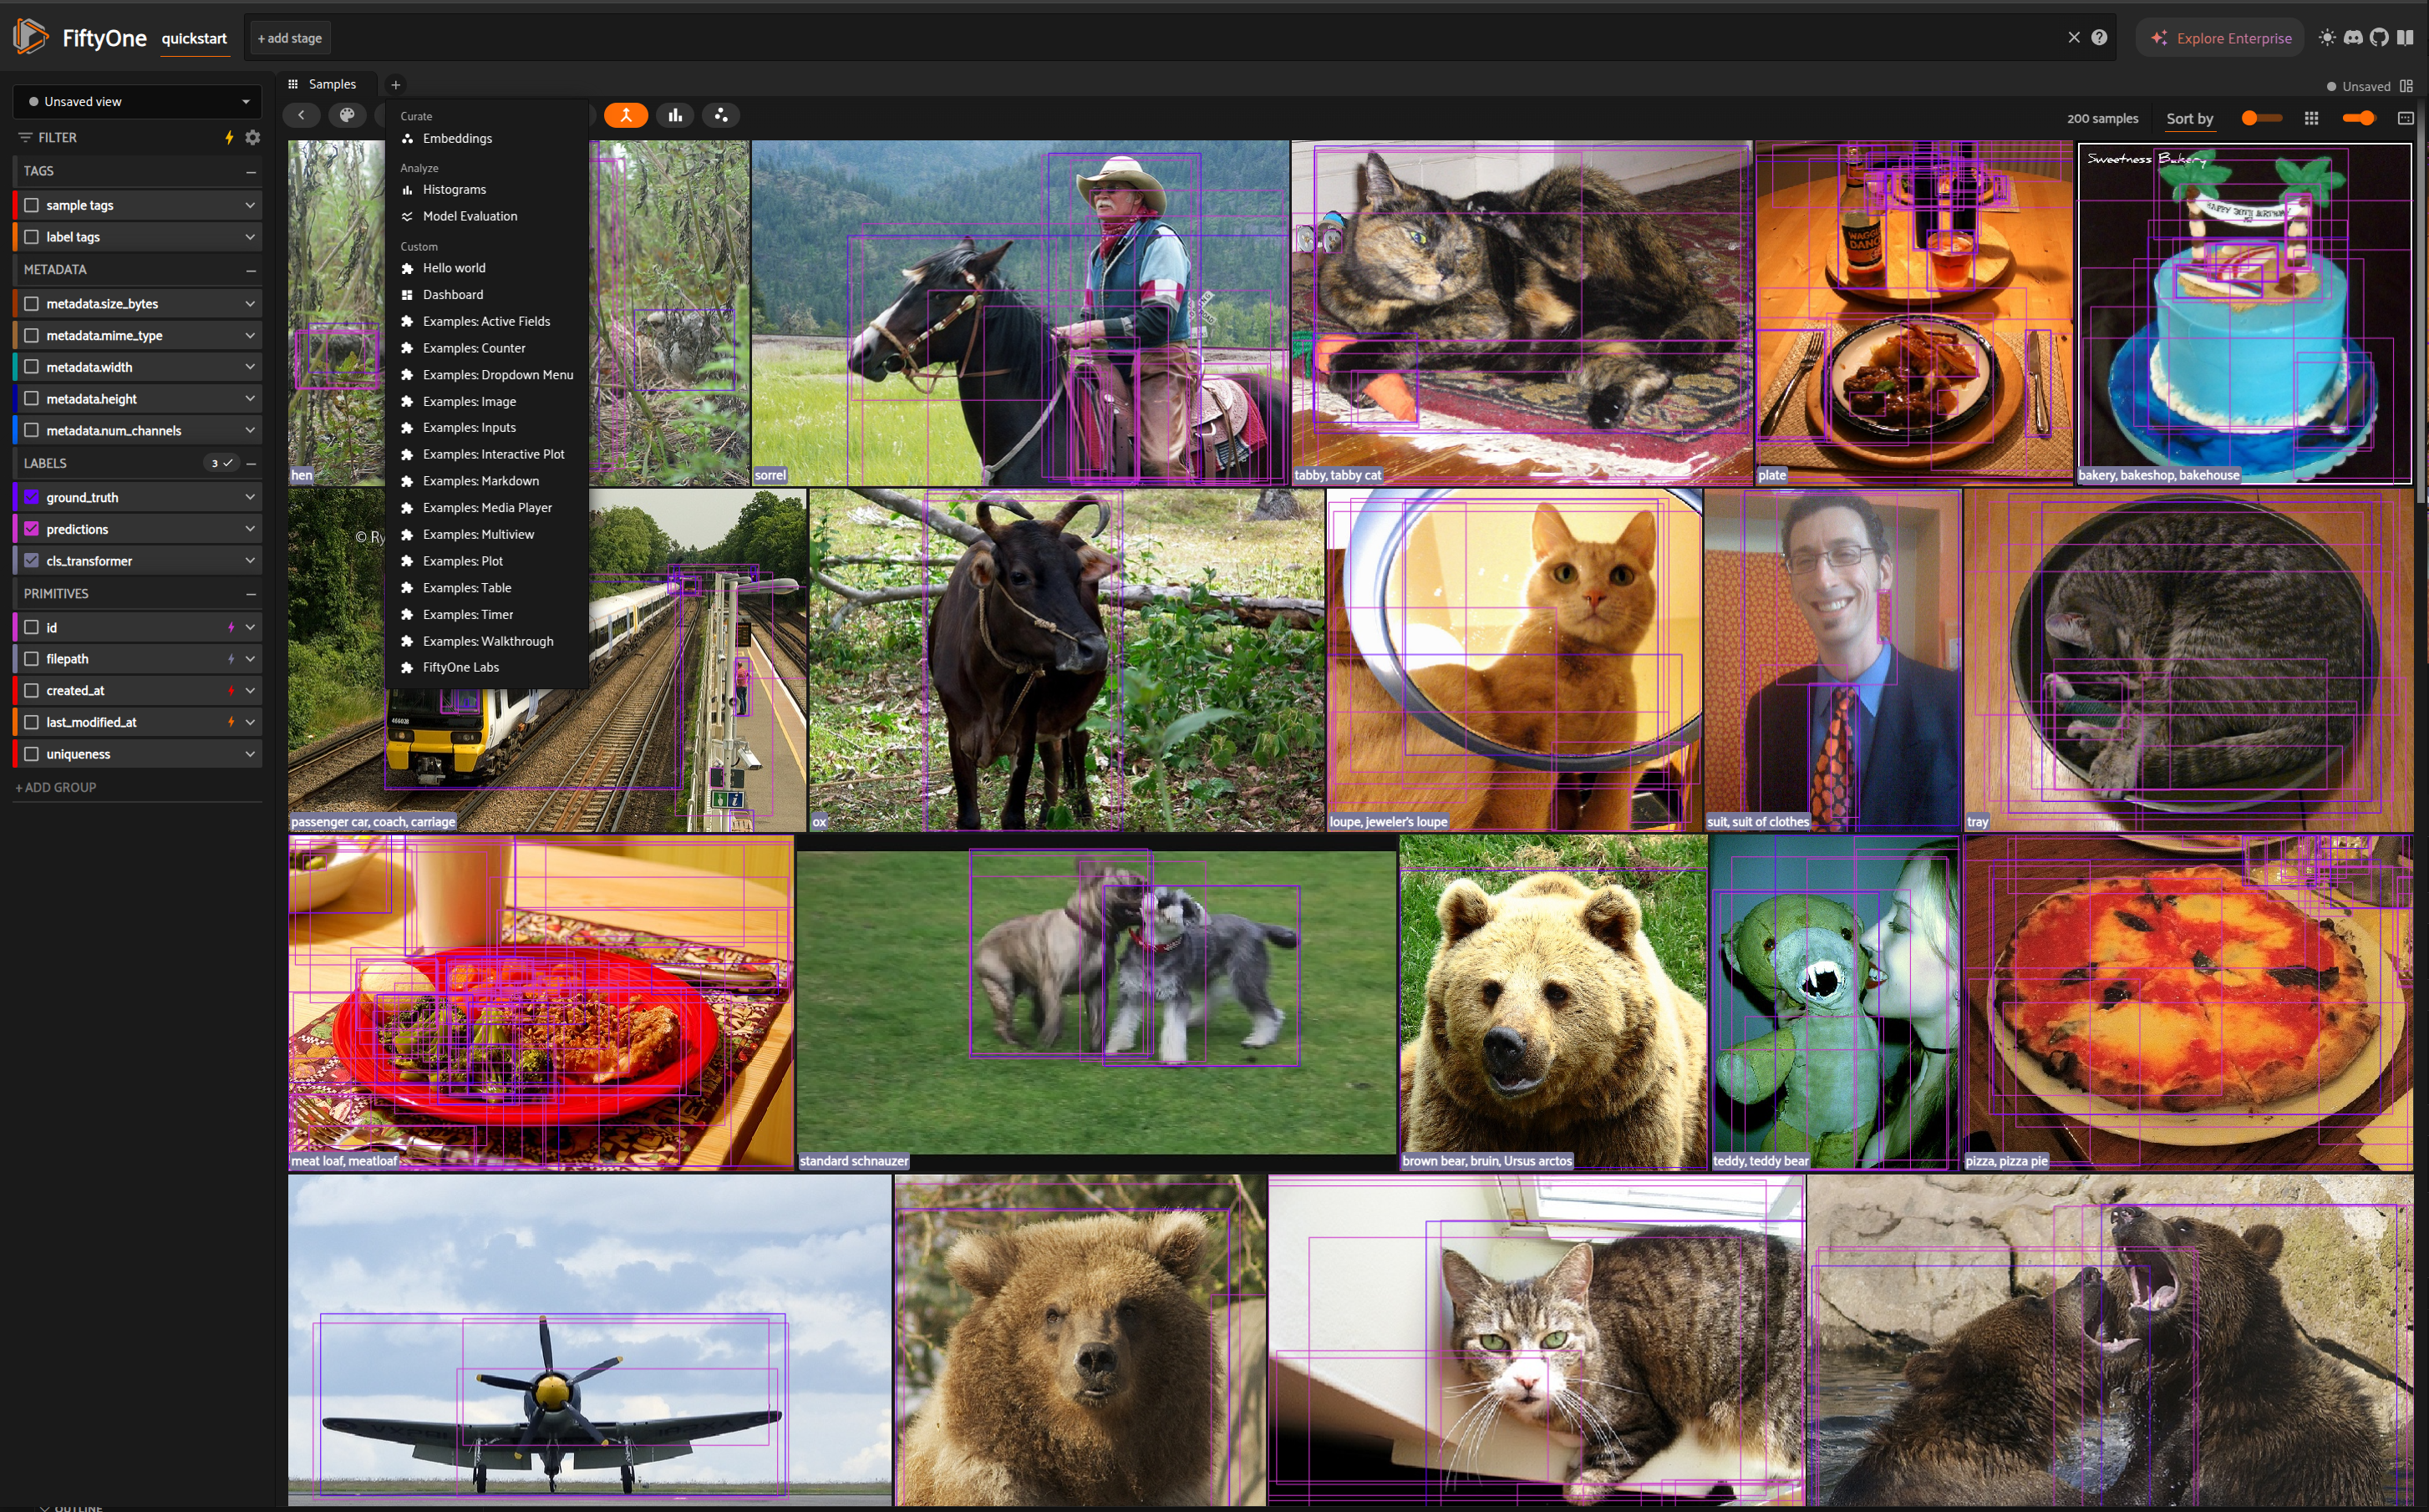
Task: Expand the metadata.width filter chevron
Action: (249, 367)
